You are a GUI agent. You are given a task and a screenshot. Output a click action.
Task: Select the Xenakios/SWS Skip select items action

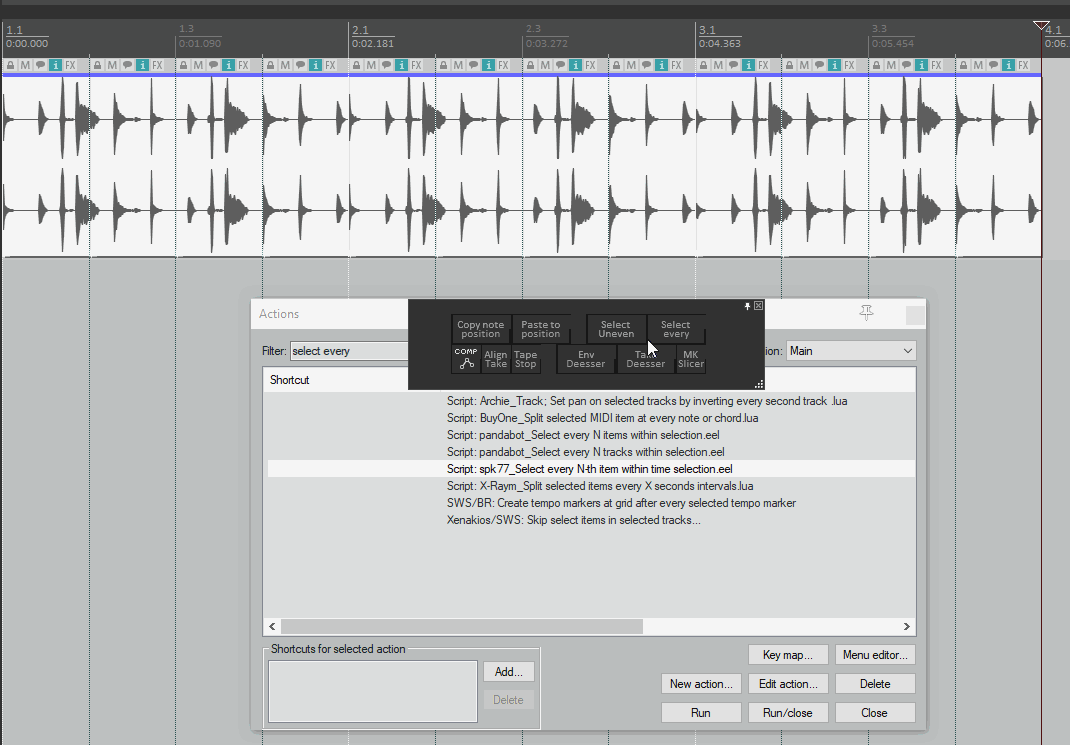tap(573, 520)
